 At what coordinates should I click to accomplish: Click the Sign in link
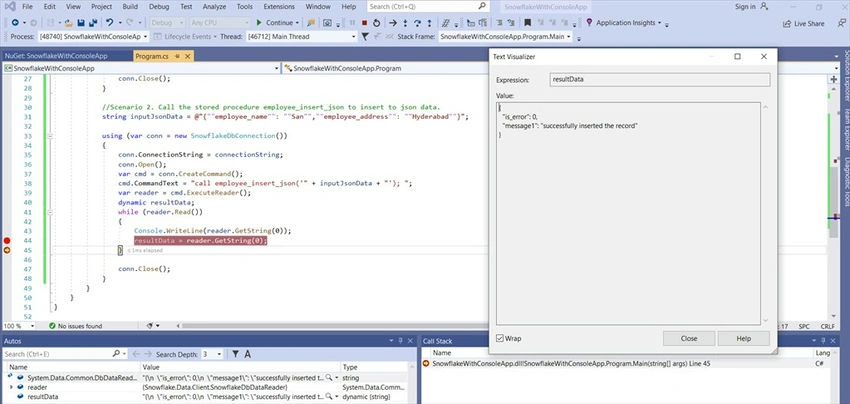(x=745, y=7)
